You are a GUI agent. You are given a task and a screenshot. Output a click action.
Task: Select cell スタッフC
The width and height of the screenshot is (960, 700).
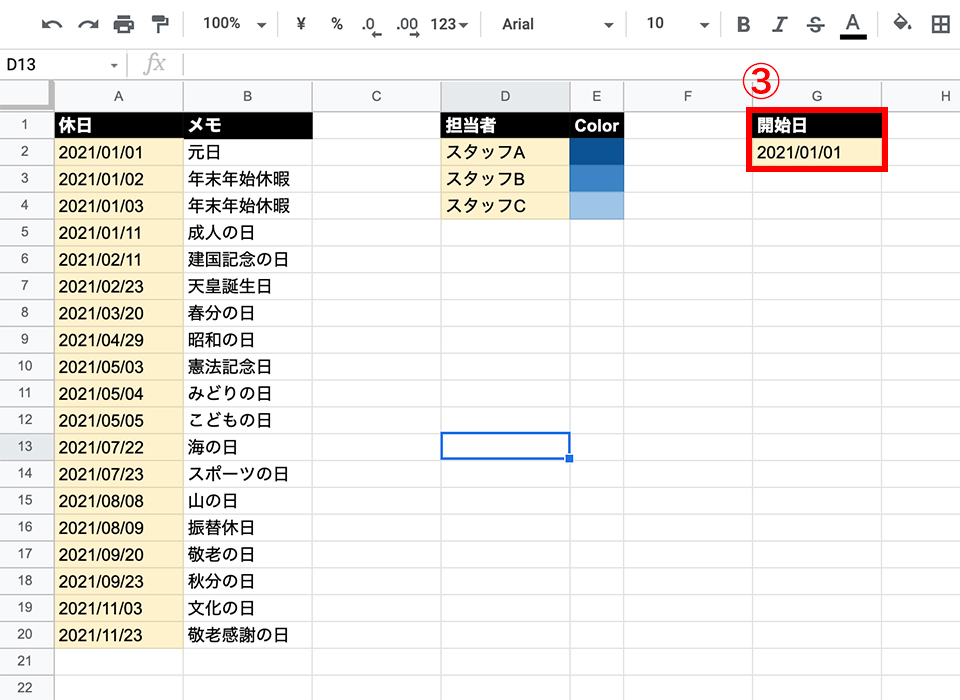[506, 206]
